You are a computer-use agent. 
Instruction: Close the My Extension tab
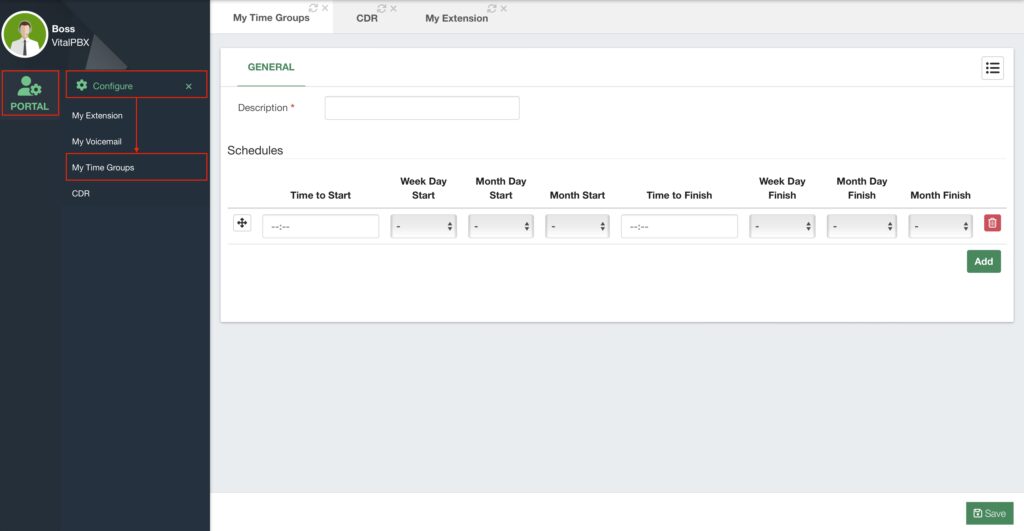click(x=503, y=9)
